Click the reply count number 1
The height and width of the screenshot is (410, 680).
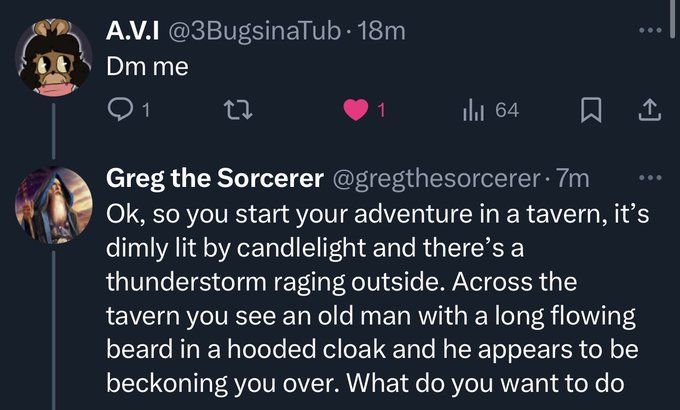tap(145, 111)
